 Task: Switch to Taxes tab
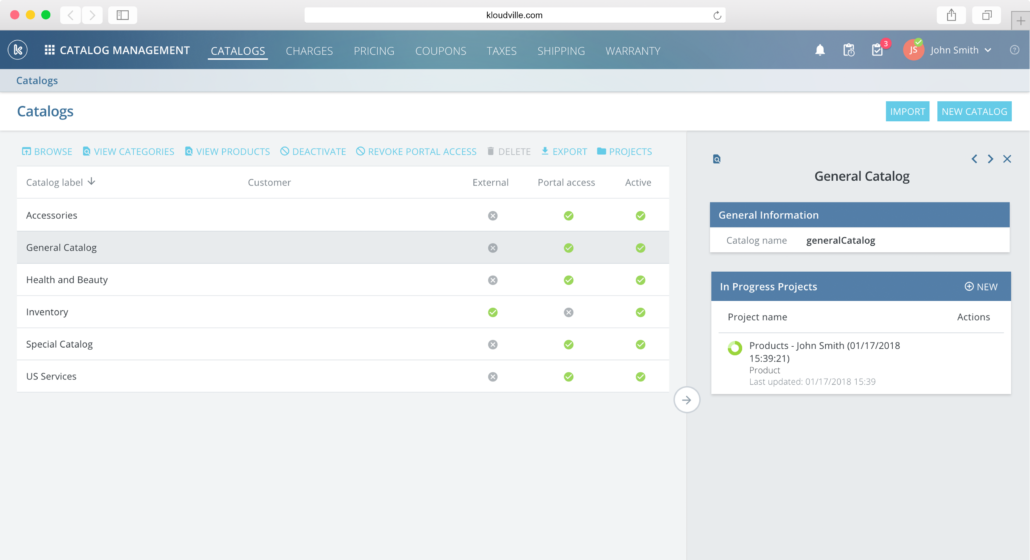click(501, 51)
